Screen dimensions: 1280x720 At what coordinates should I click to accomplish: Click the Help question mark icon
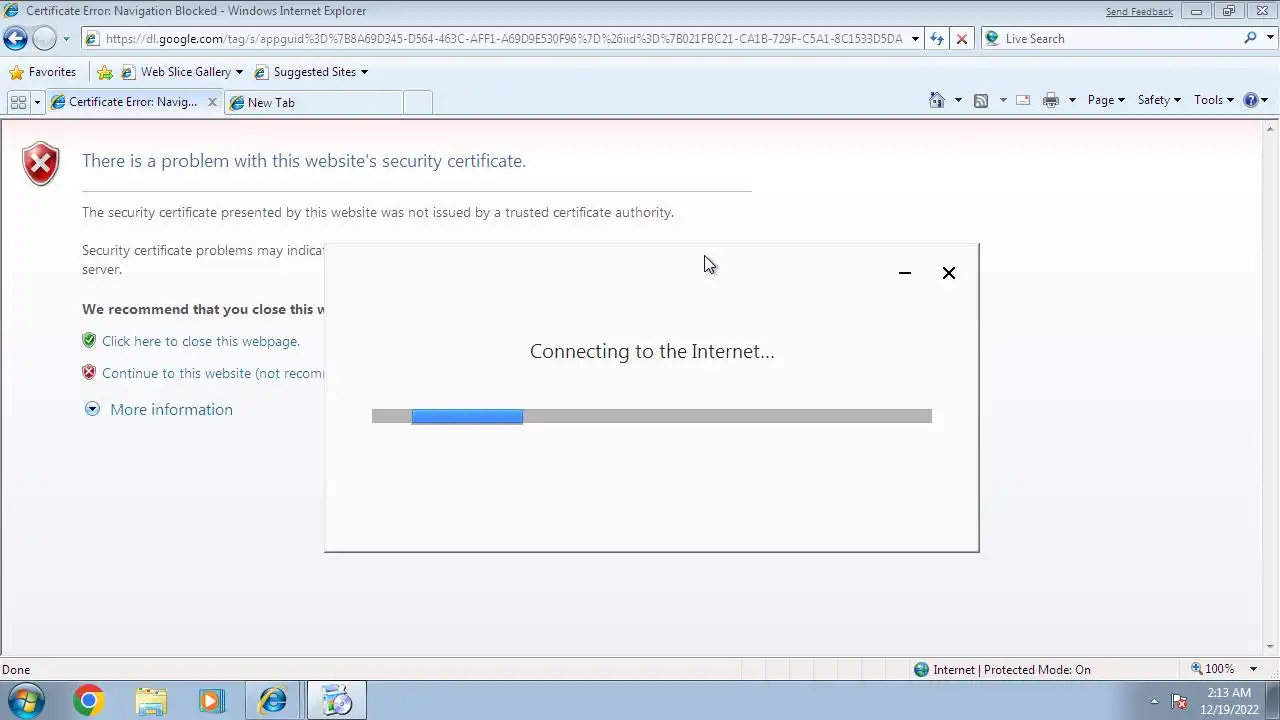tap(1250, 100)
